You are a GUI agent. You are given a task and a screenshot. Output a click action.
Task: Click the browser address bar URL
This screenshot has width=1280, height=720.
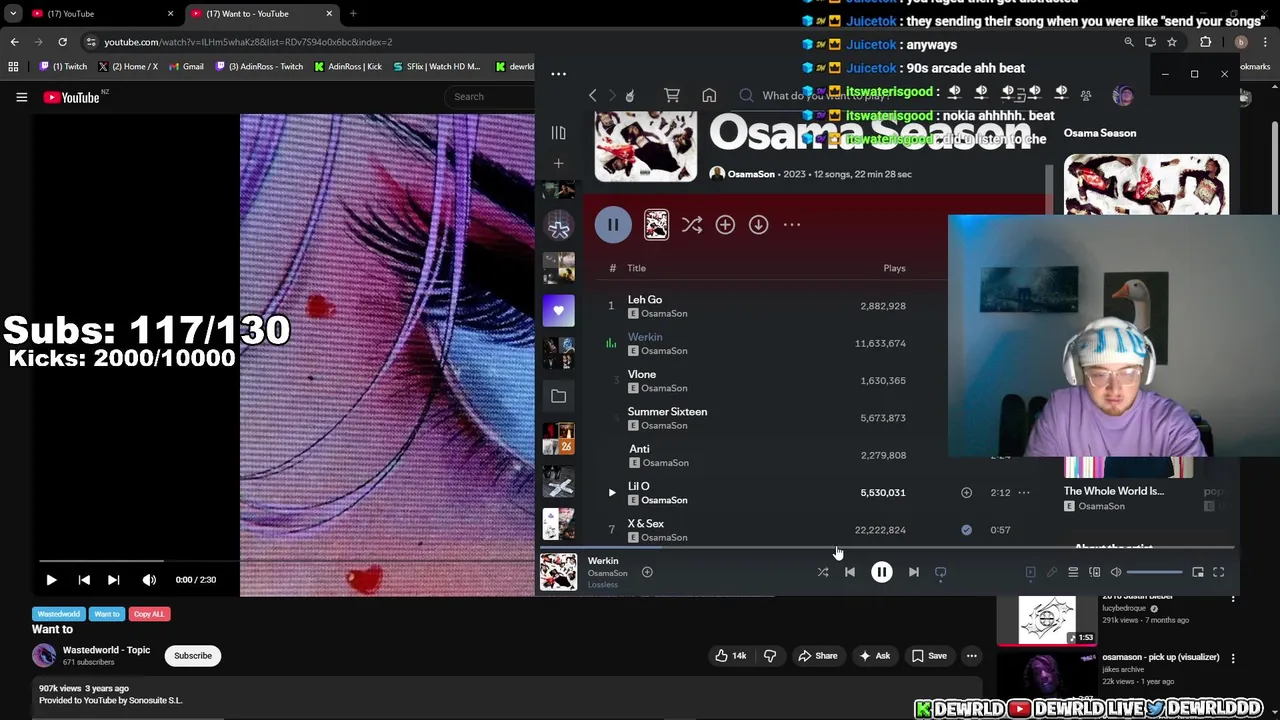[x=248, y=42]
